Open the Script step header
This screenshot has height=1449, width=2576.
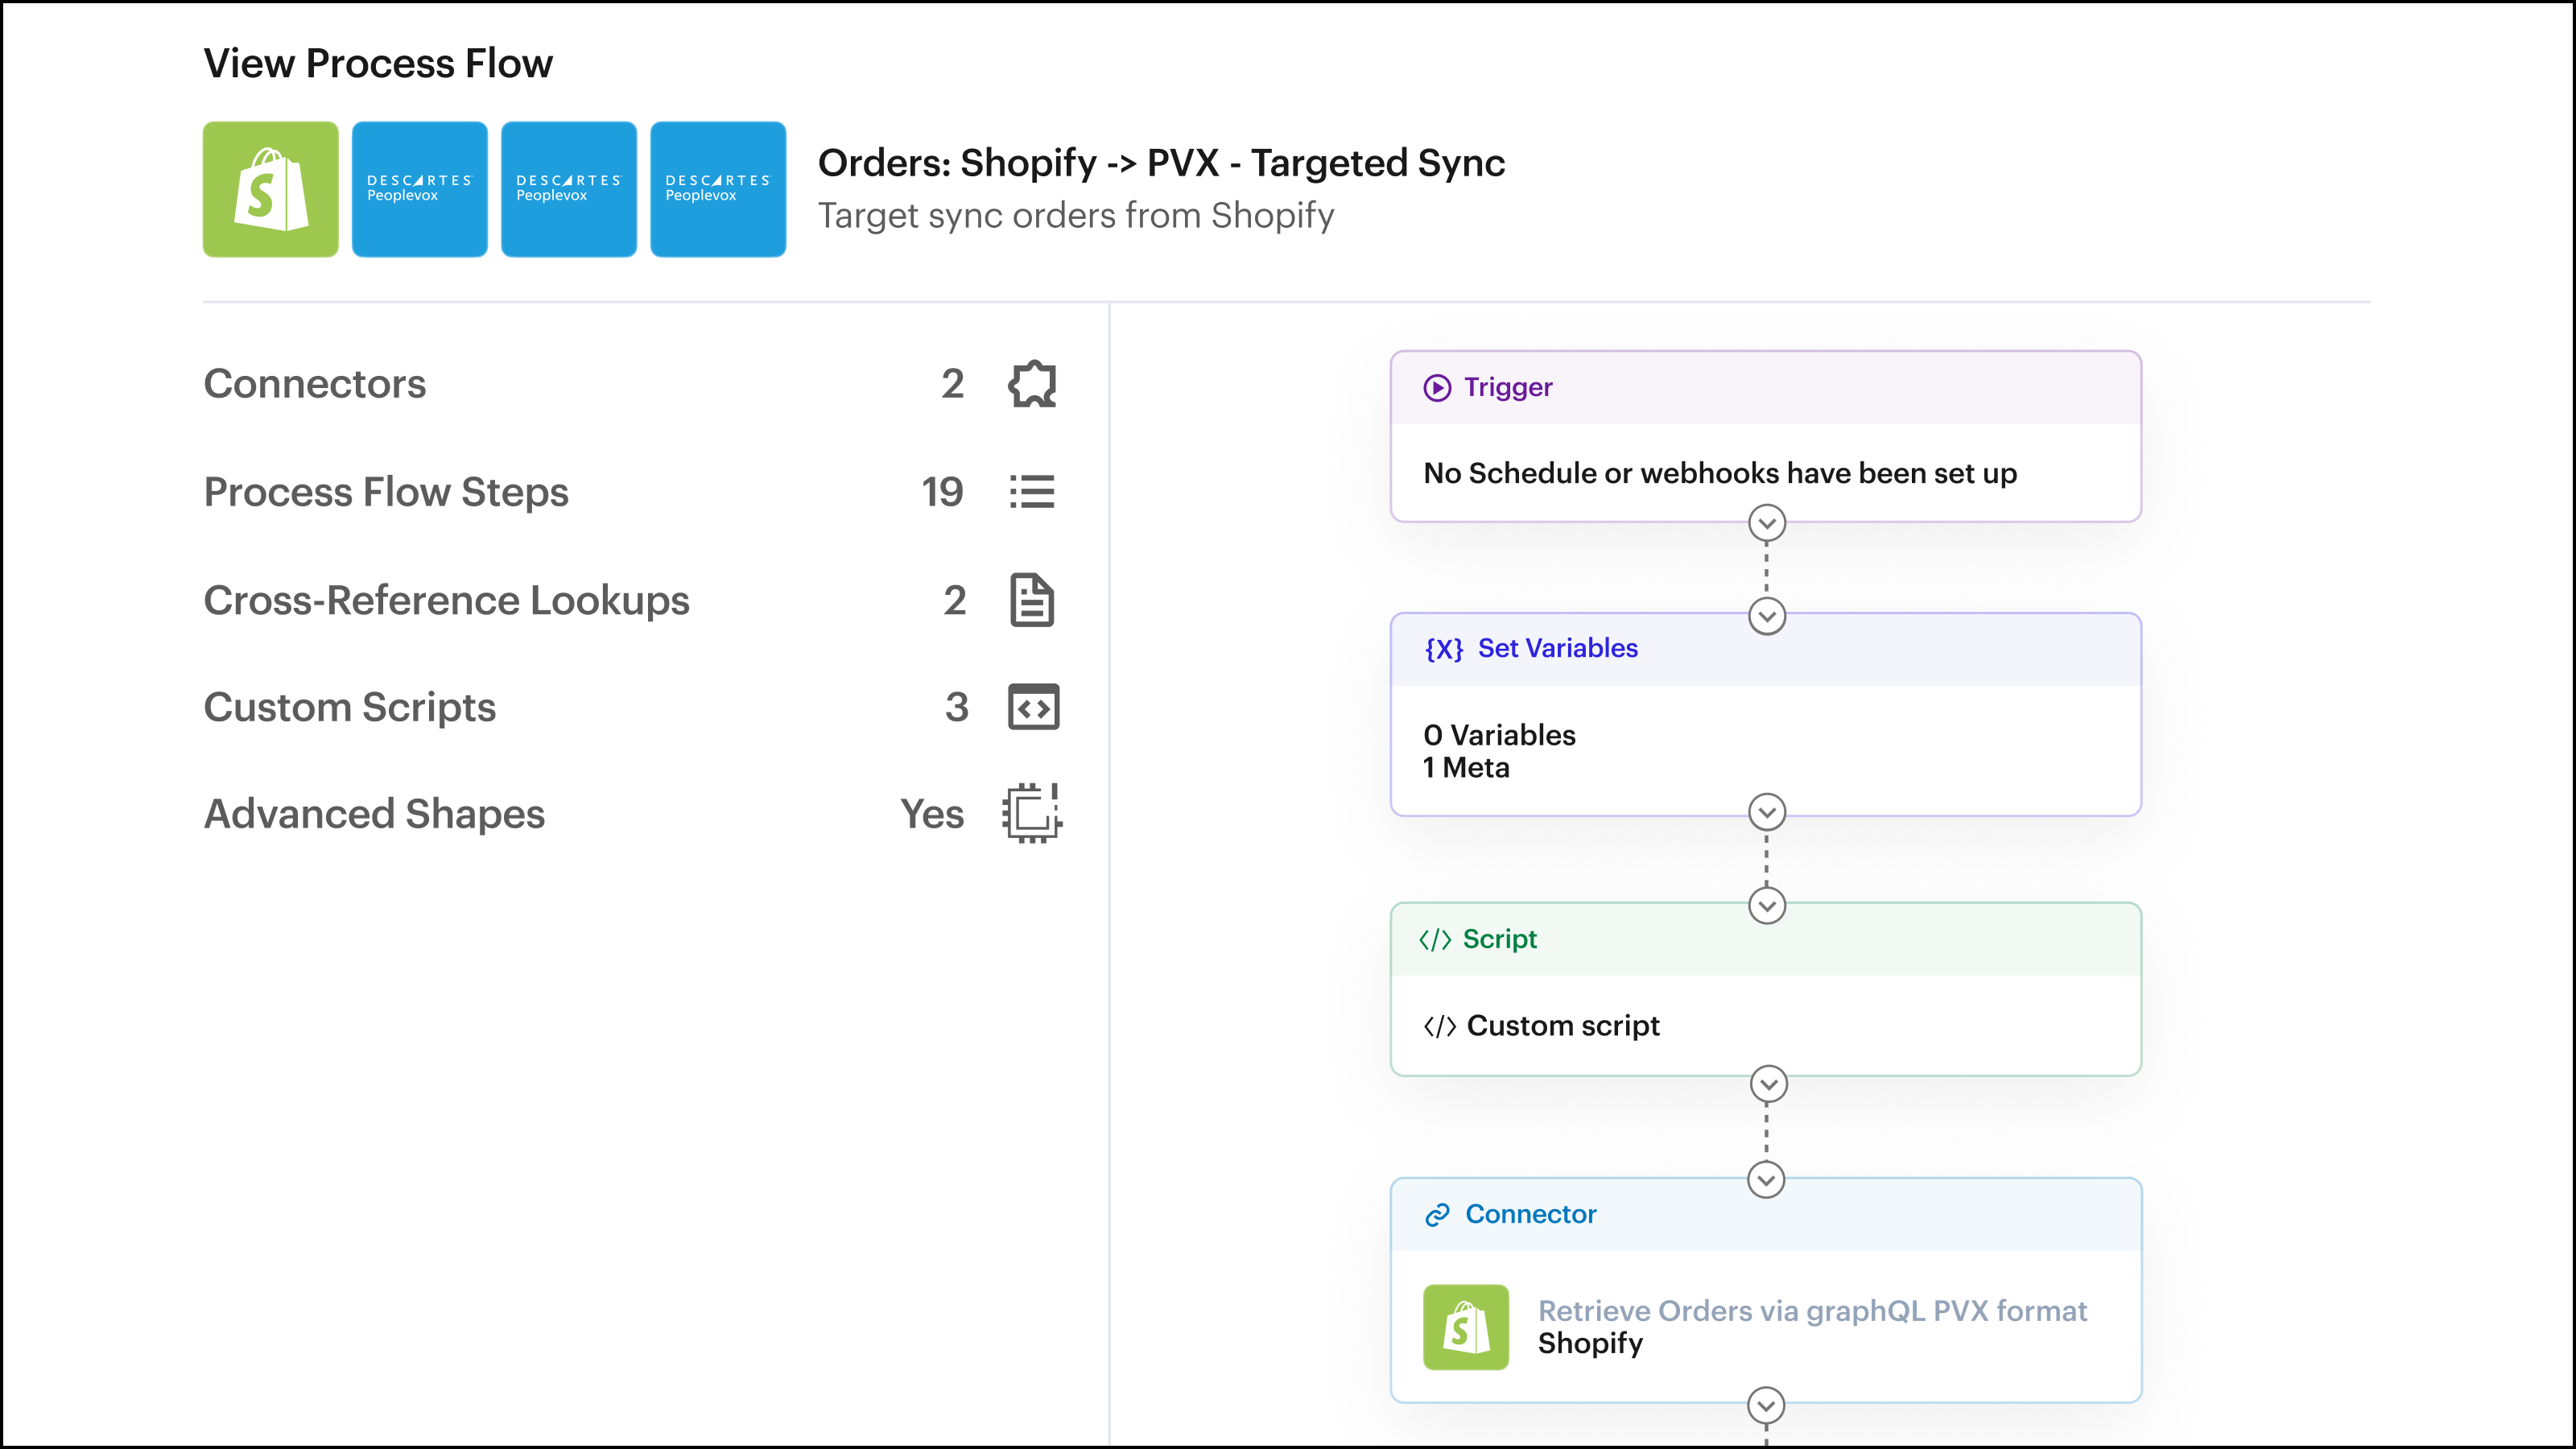tap(1499, 939)
